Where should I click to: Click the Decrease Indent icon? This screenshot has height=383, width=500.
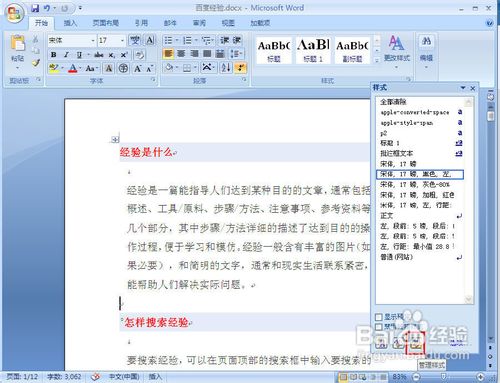point(224,40)
